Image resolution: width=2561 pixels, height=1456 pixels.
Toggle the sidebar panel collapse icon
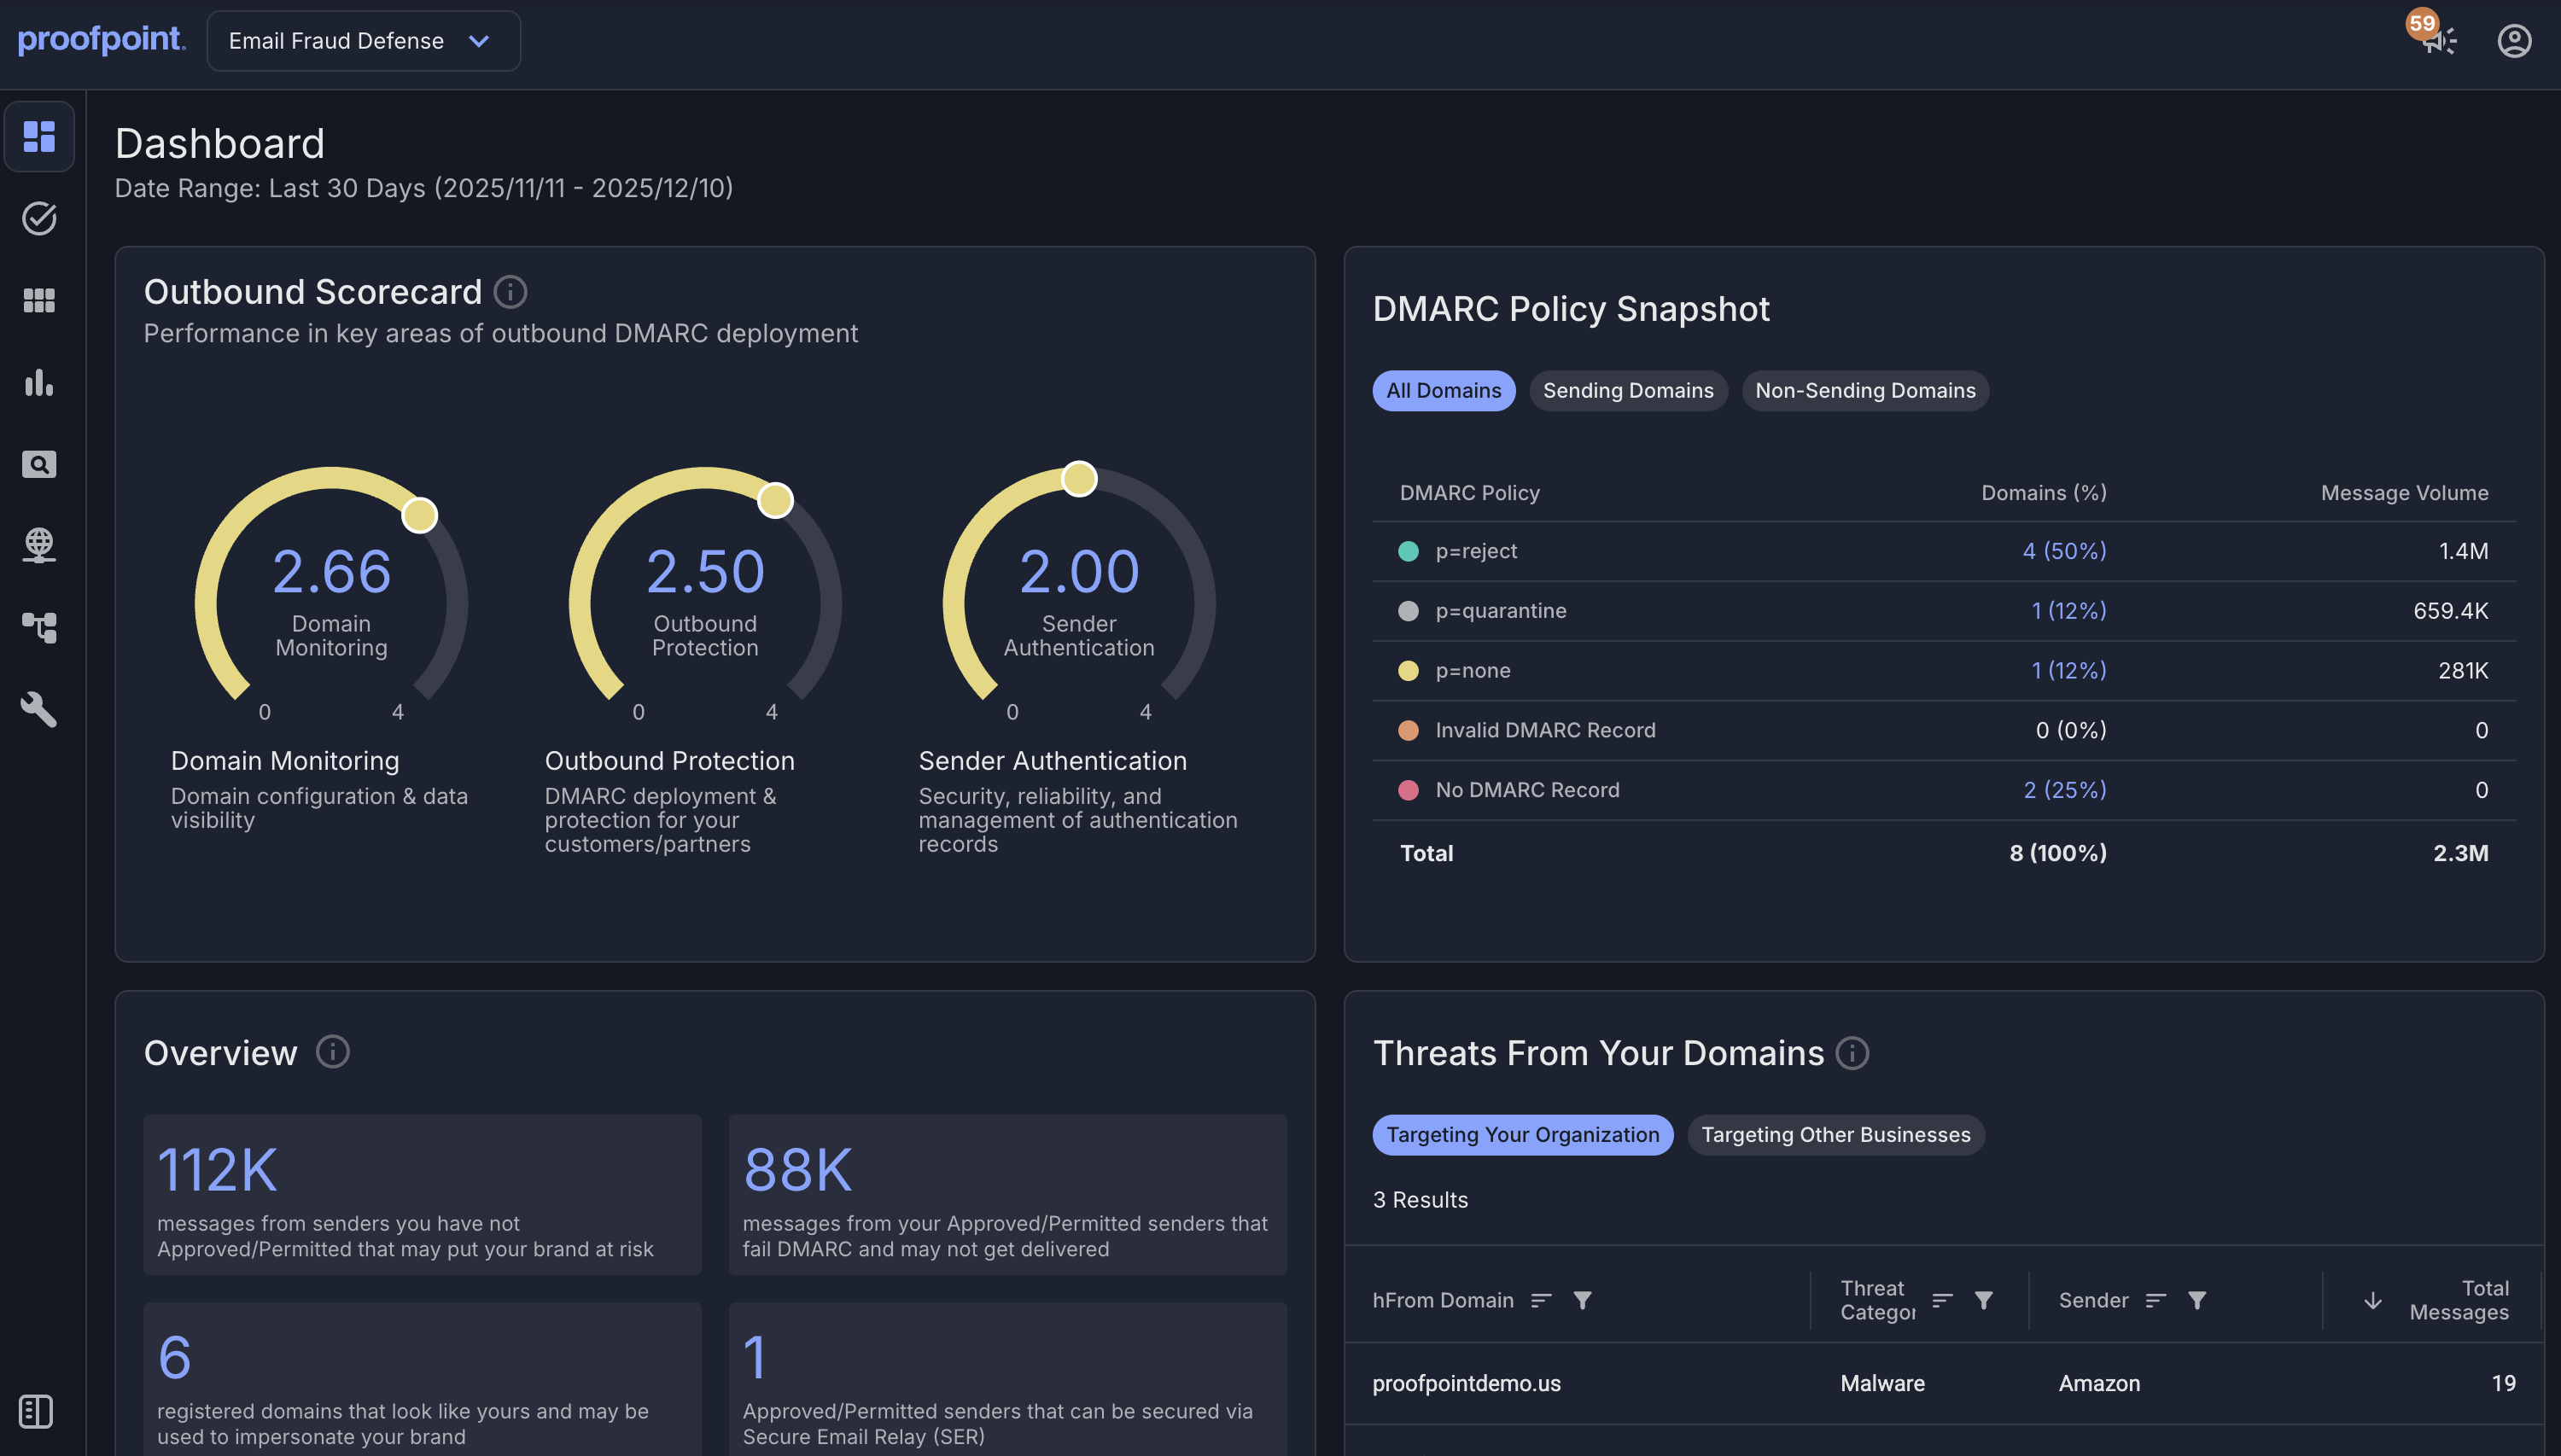pos(36,1411)
